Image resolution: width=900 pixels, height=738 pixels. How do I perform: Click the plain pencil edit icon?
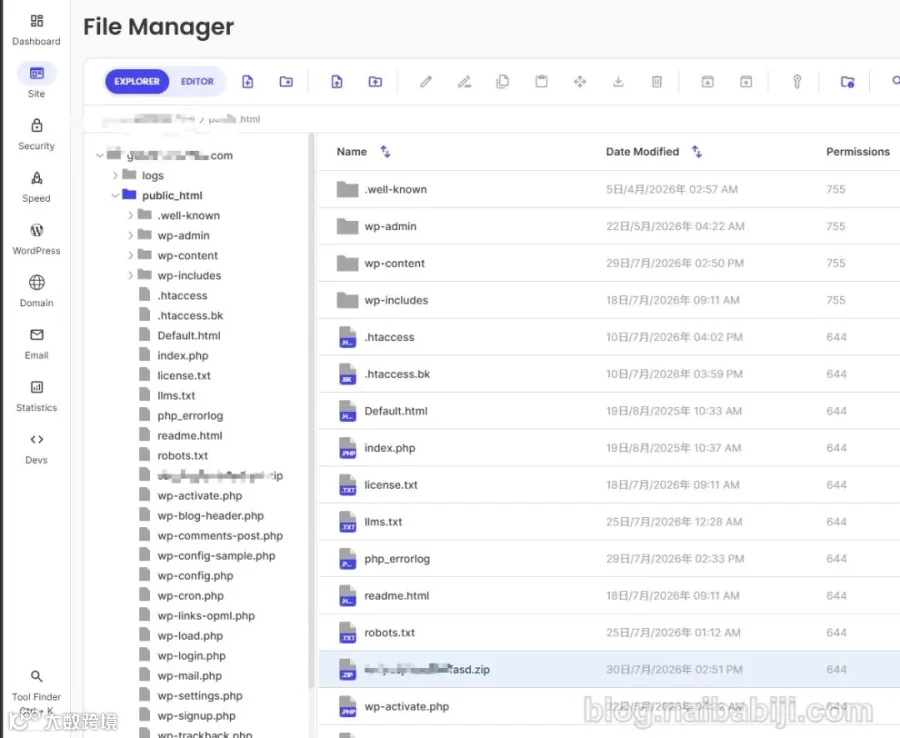425,81
